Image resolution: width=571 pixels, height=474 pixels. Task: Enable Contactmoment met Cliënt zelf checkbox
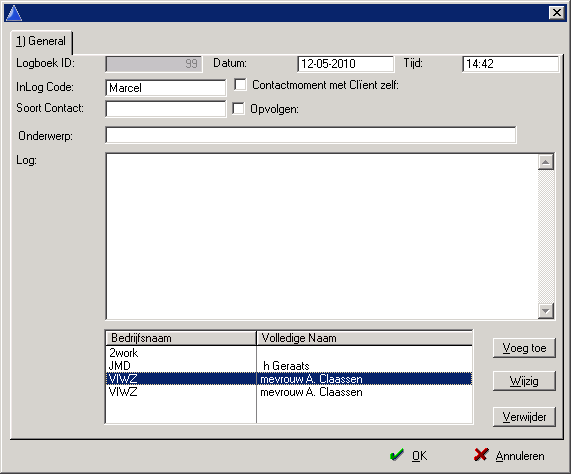[240, 84]
